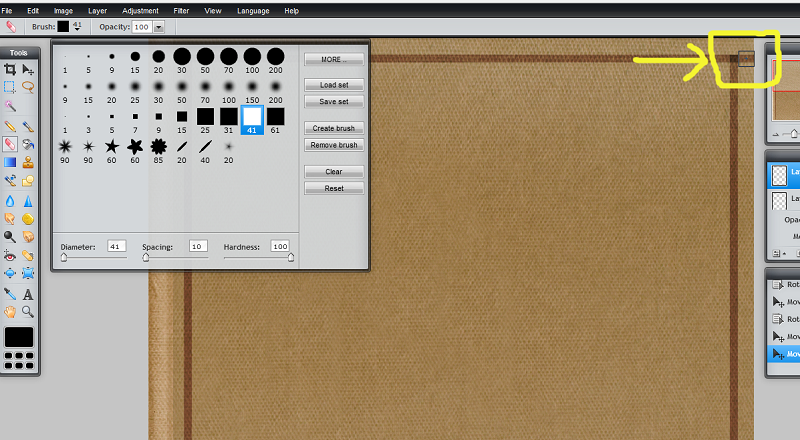
Task: Select the Color Replace tool
Action: [10, 180]
